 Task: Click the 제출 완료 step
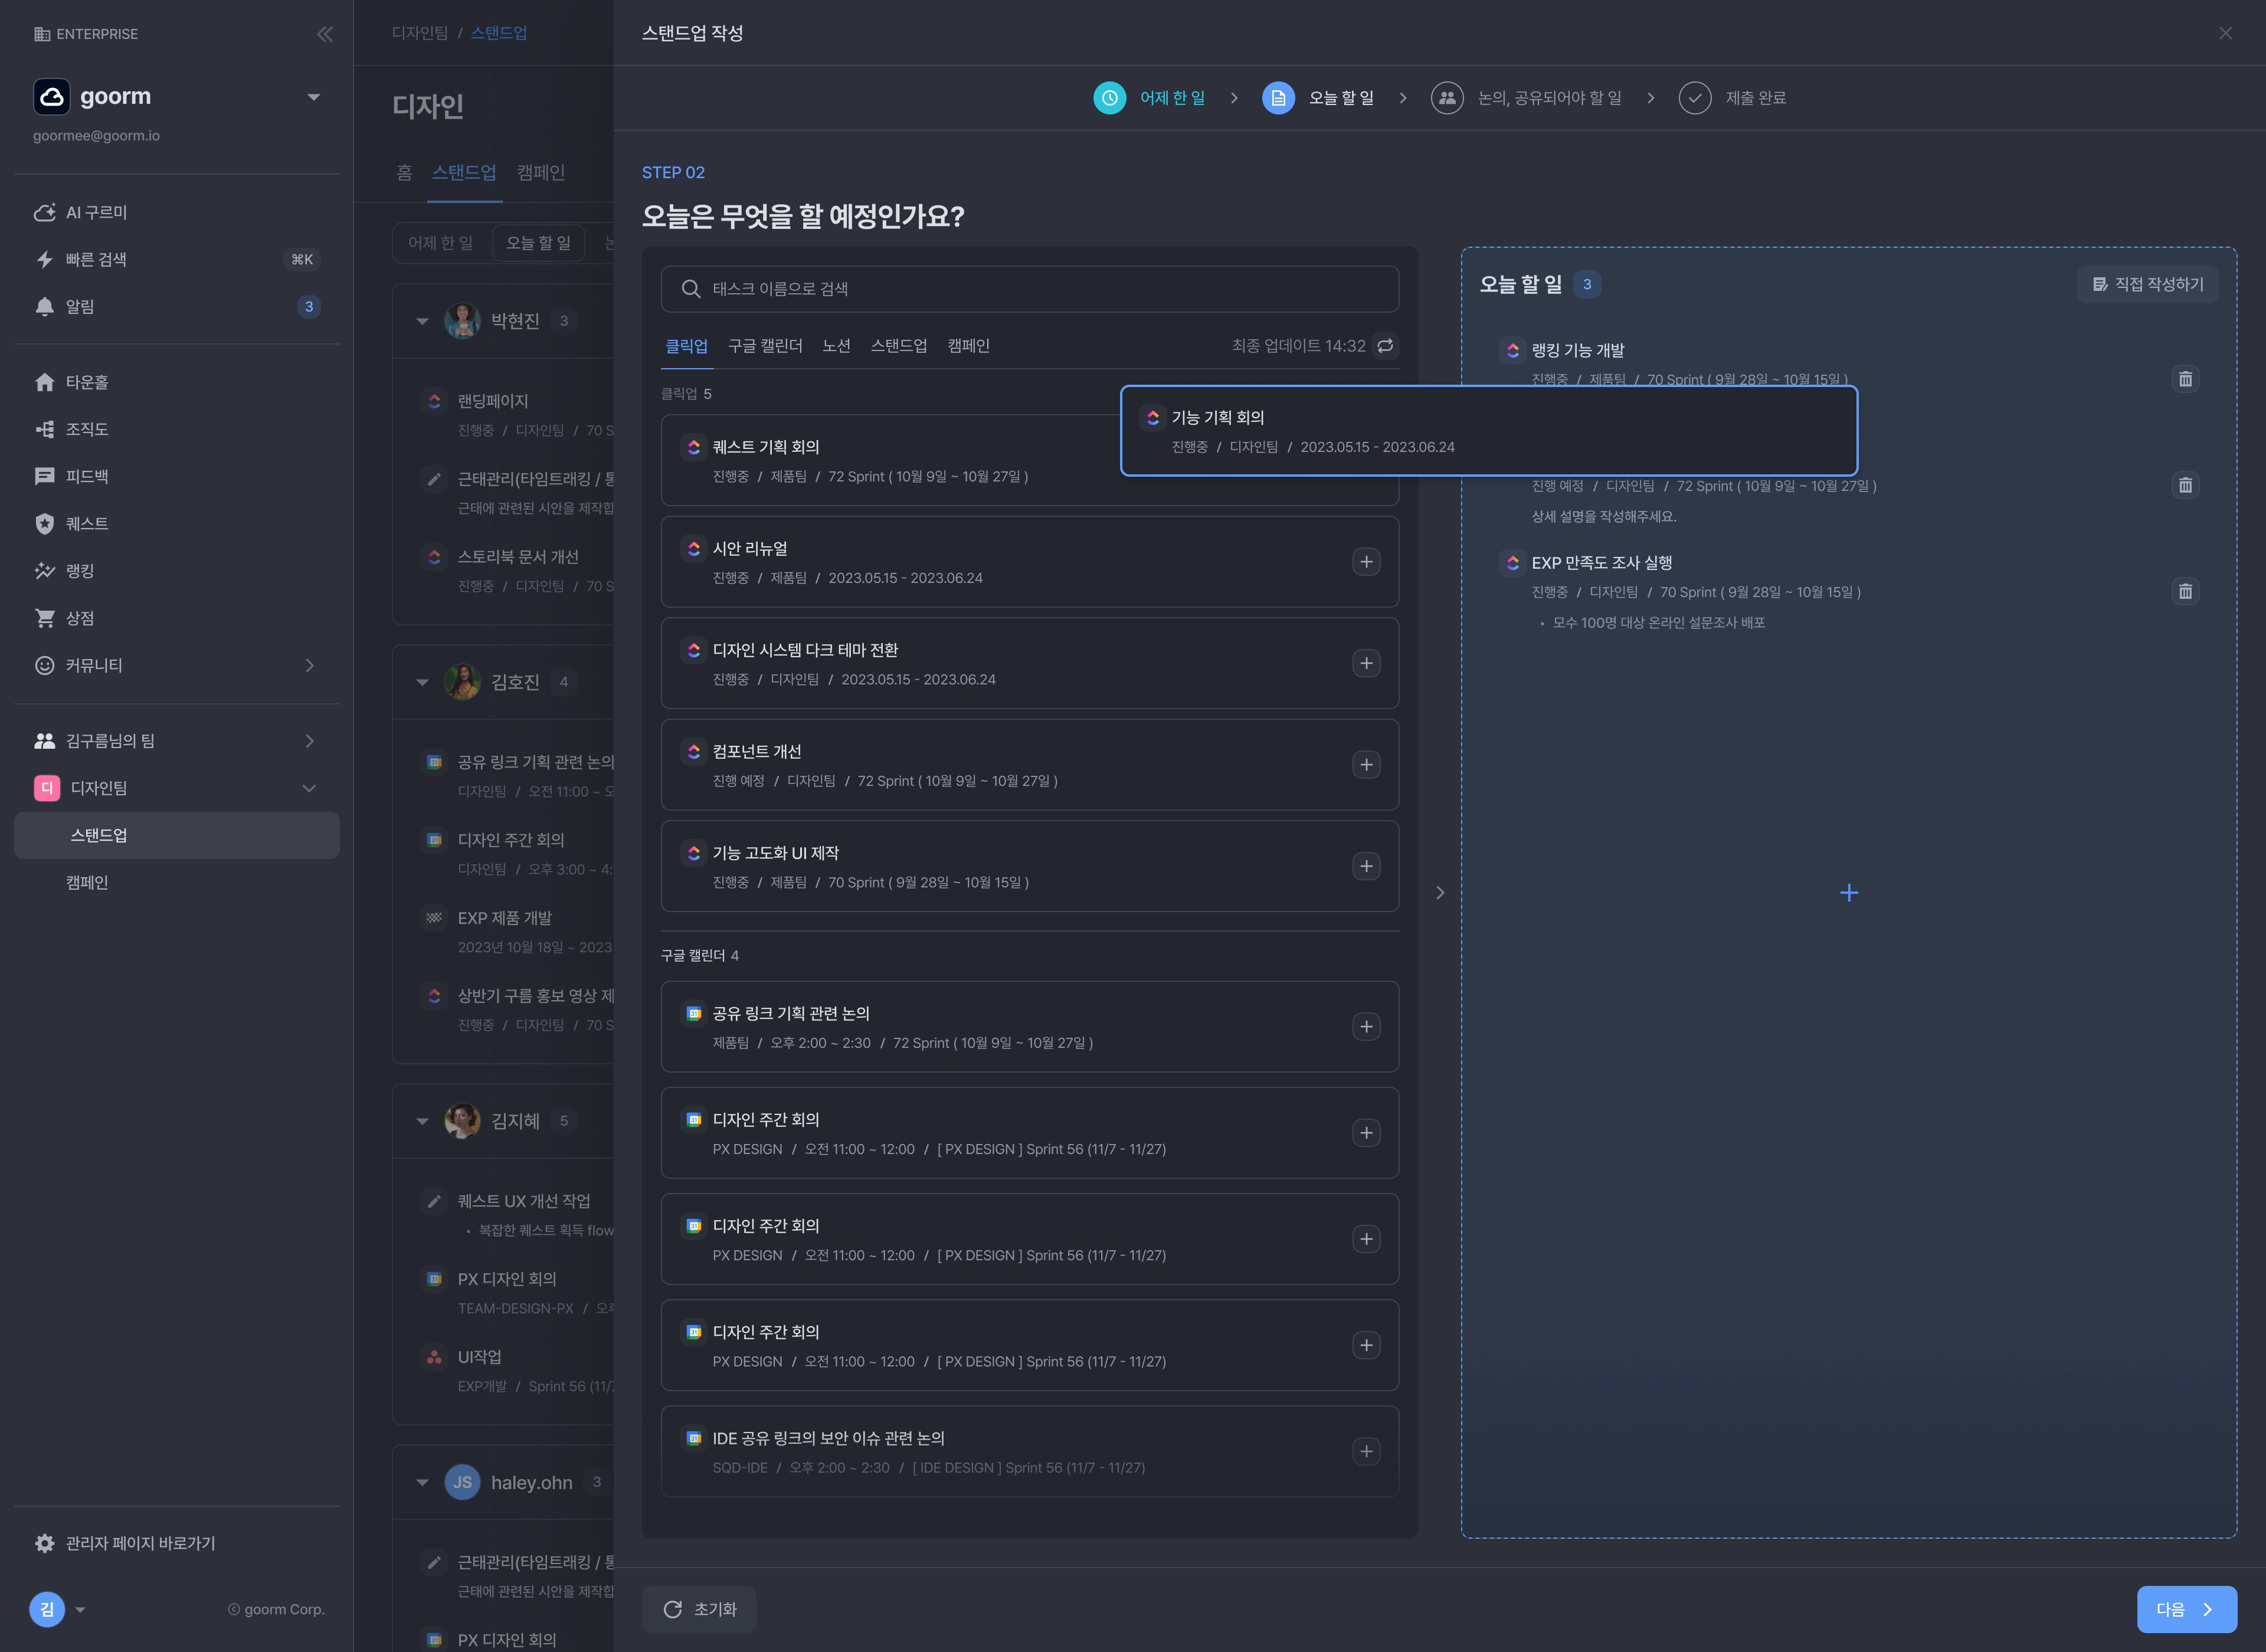click(x=1733, y=98)
